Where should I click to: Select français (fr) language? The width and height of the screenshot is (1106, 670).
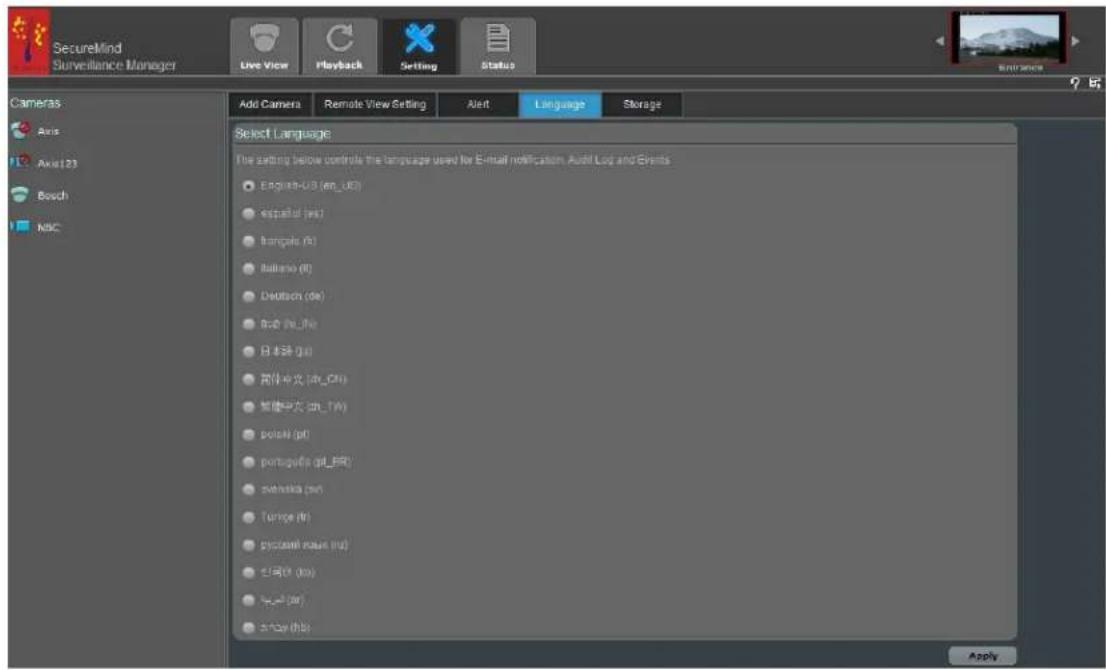248,241
